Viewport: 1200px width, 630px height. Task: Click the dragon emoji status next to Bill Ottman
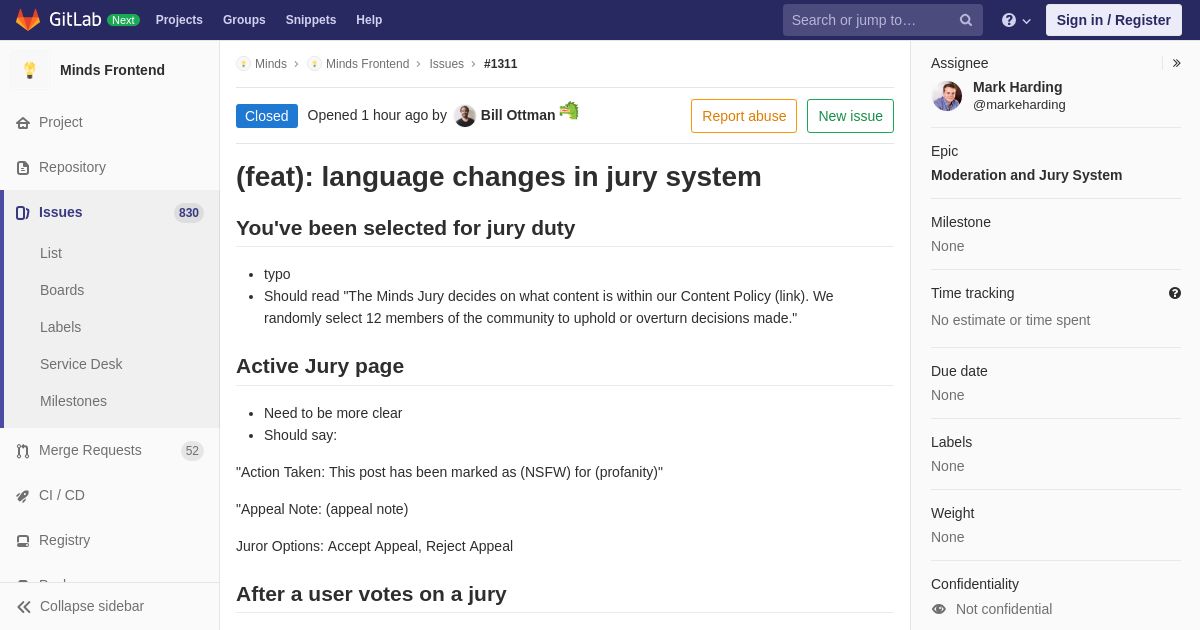[569, 110]
